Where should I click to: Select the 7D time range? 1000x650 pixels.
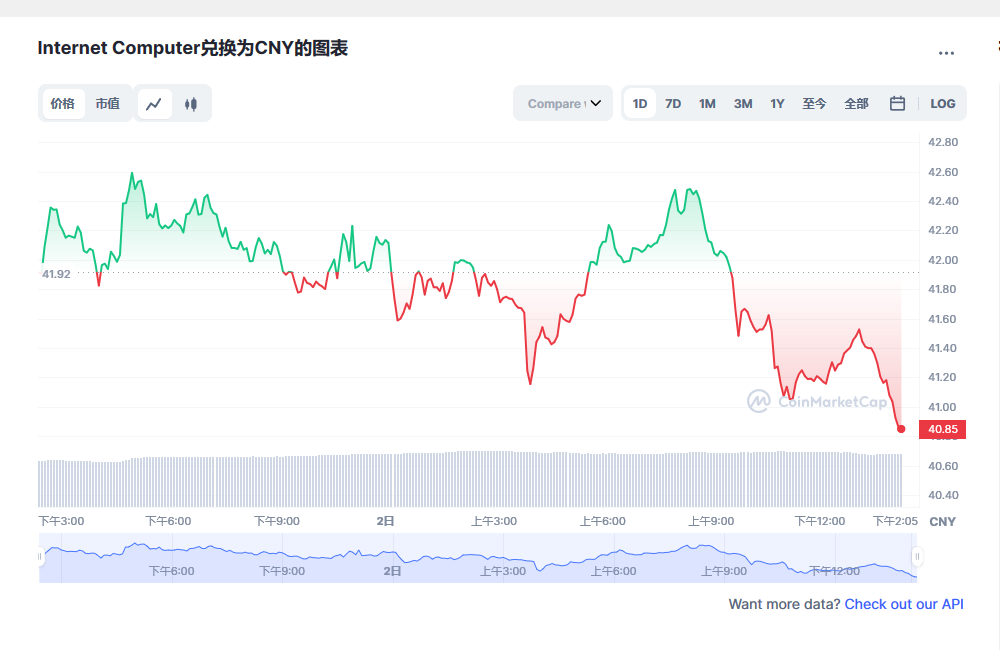tap(673, 103)
